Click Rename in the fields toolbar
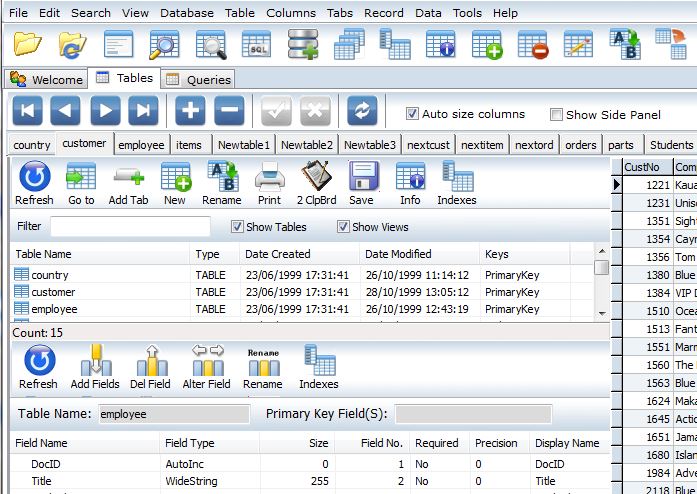The image size is (697, 494). [263, 368]
